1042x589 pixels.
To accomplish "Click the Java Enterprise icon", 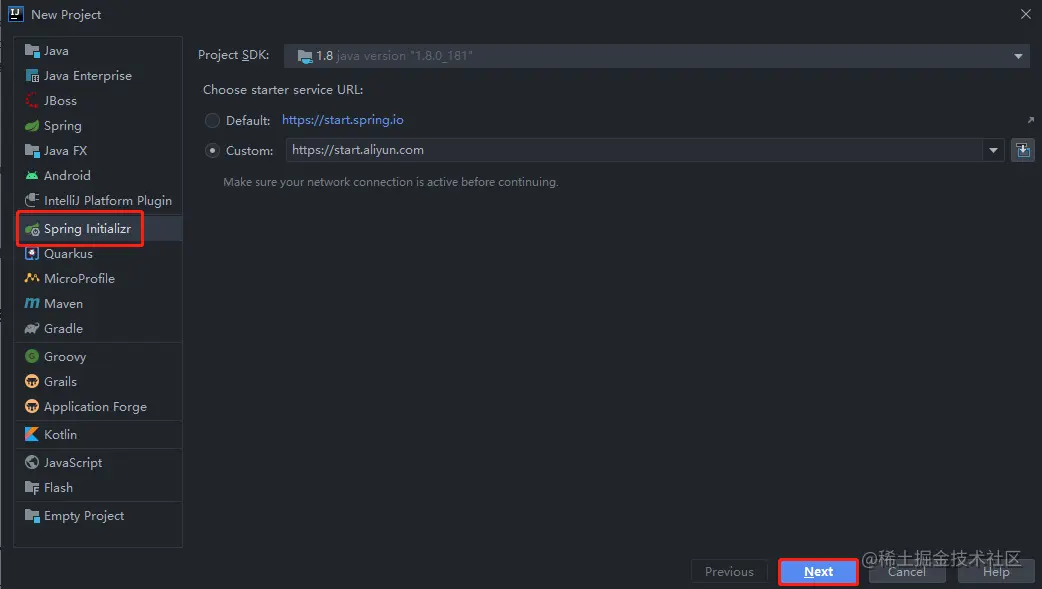I will tap(32, 76).
